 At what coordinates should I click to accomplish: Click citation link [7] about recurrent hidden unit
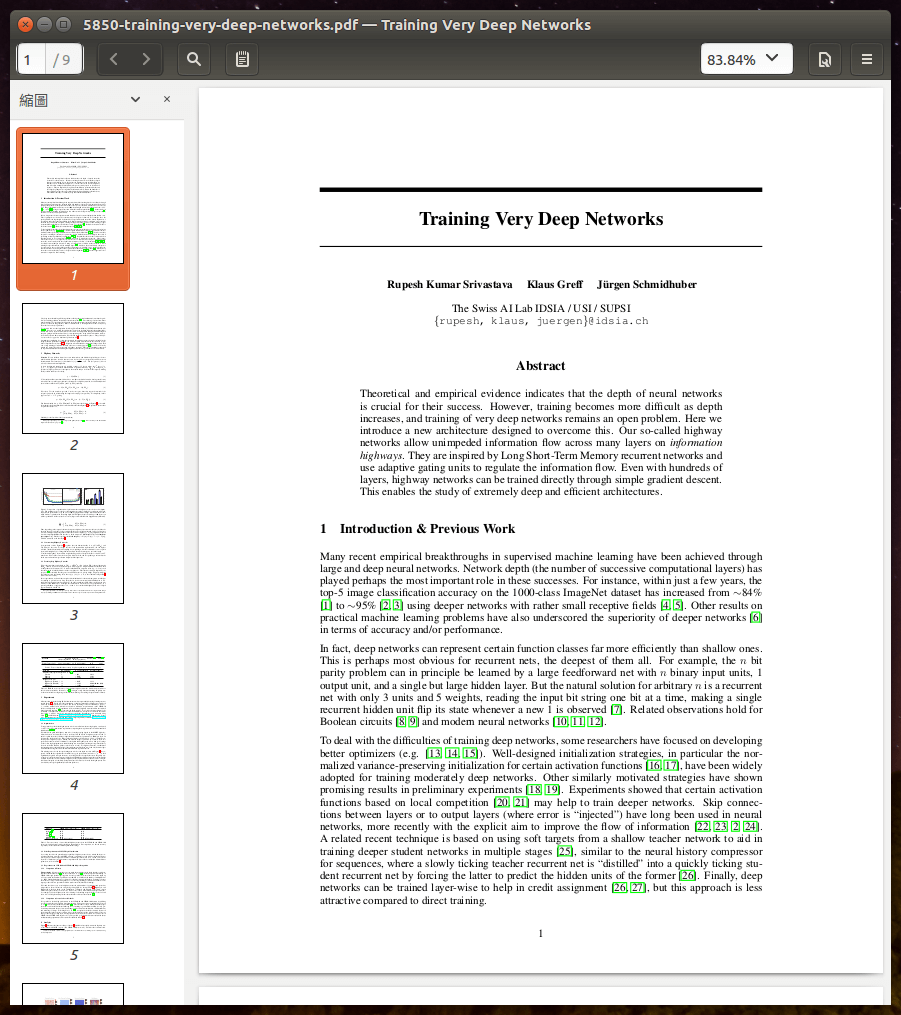point(617,710)
